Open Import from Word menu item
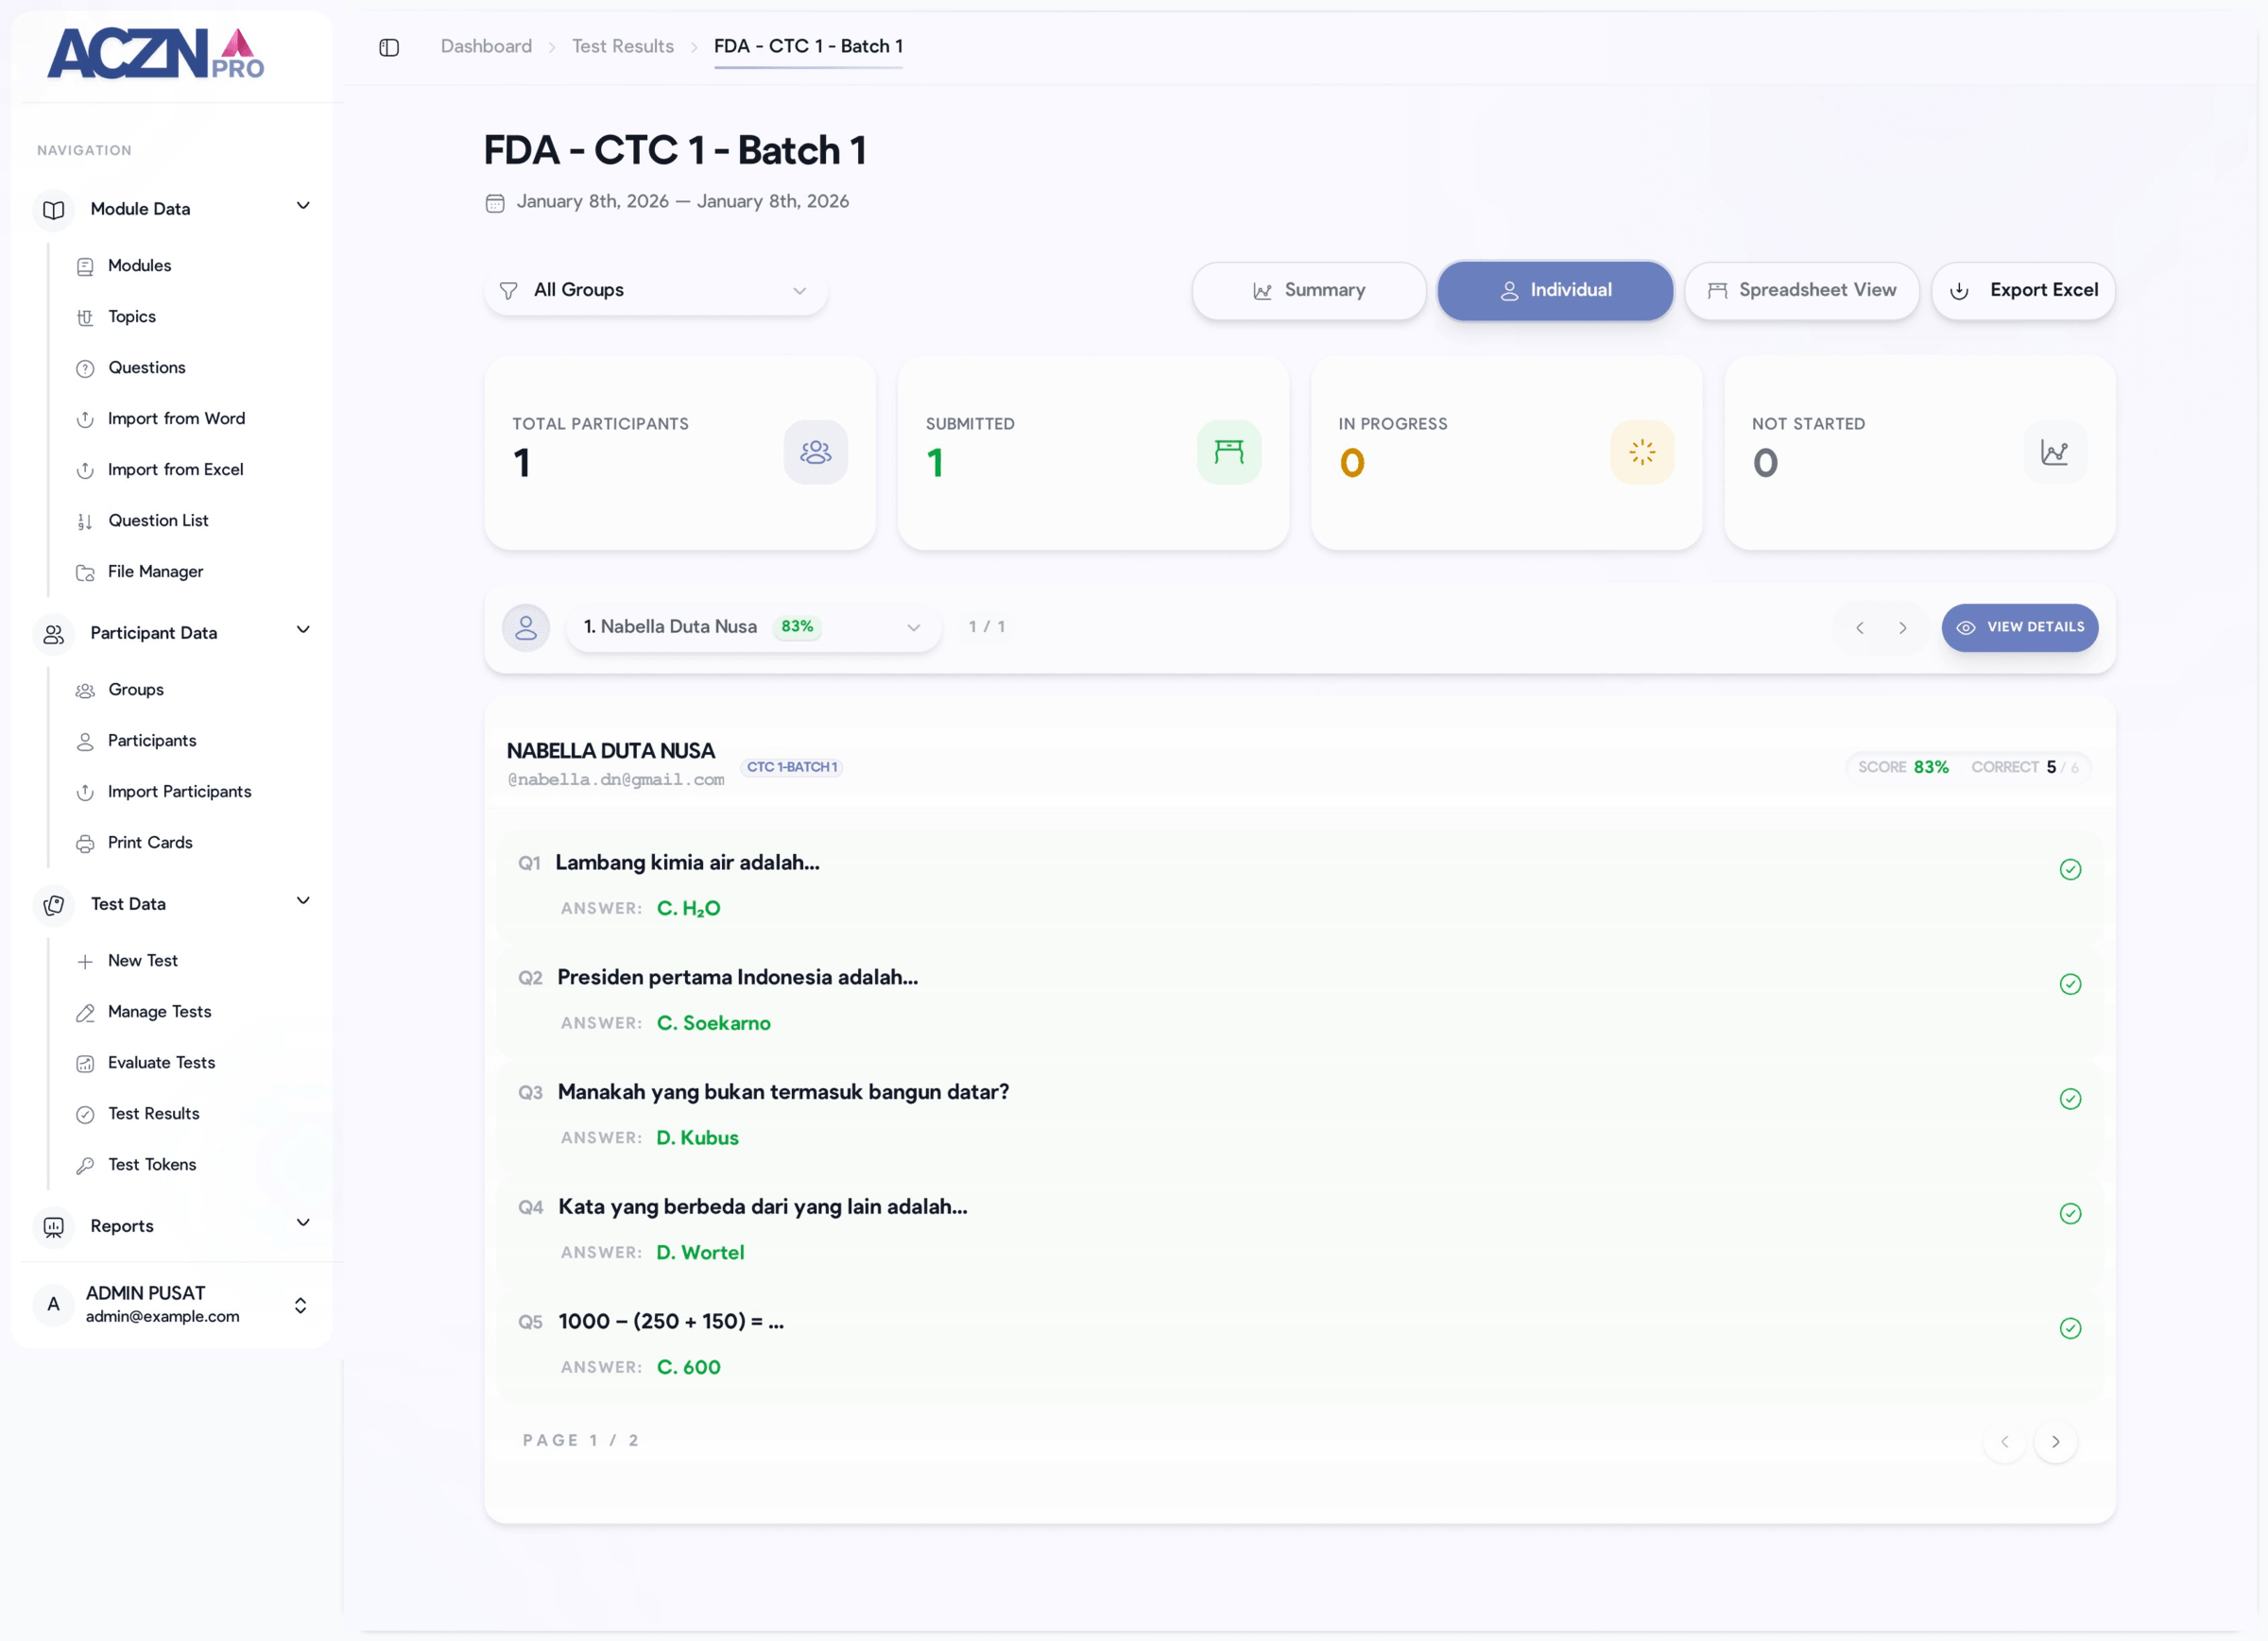2268x1641 pixels. (x=176, y=418)
